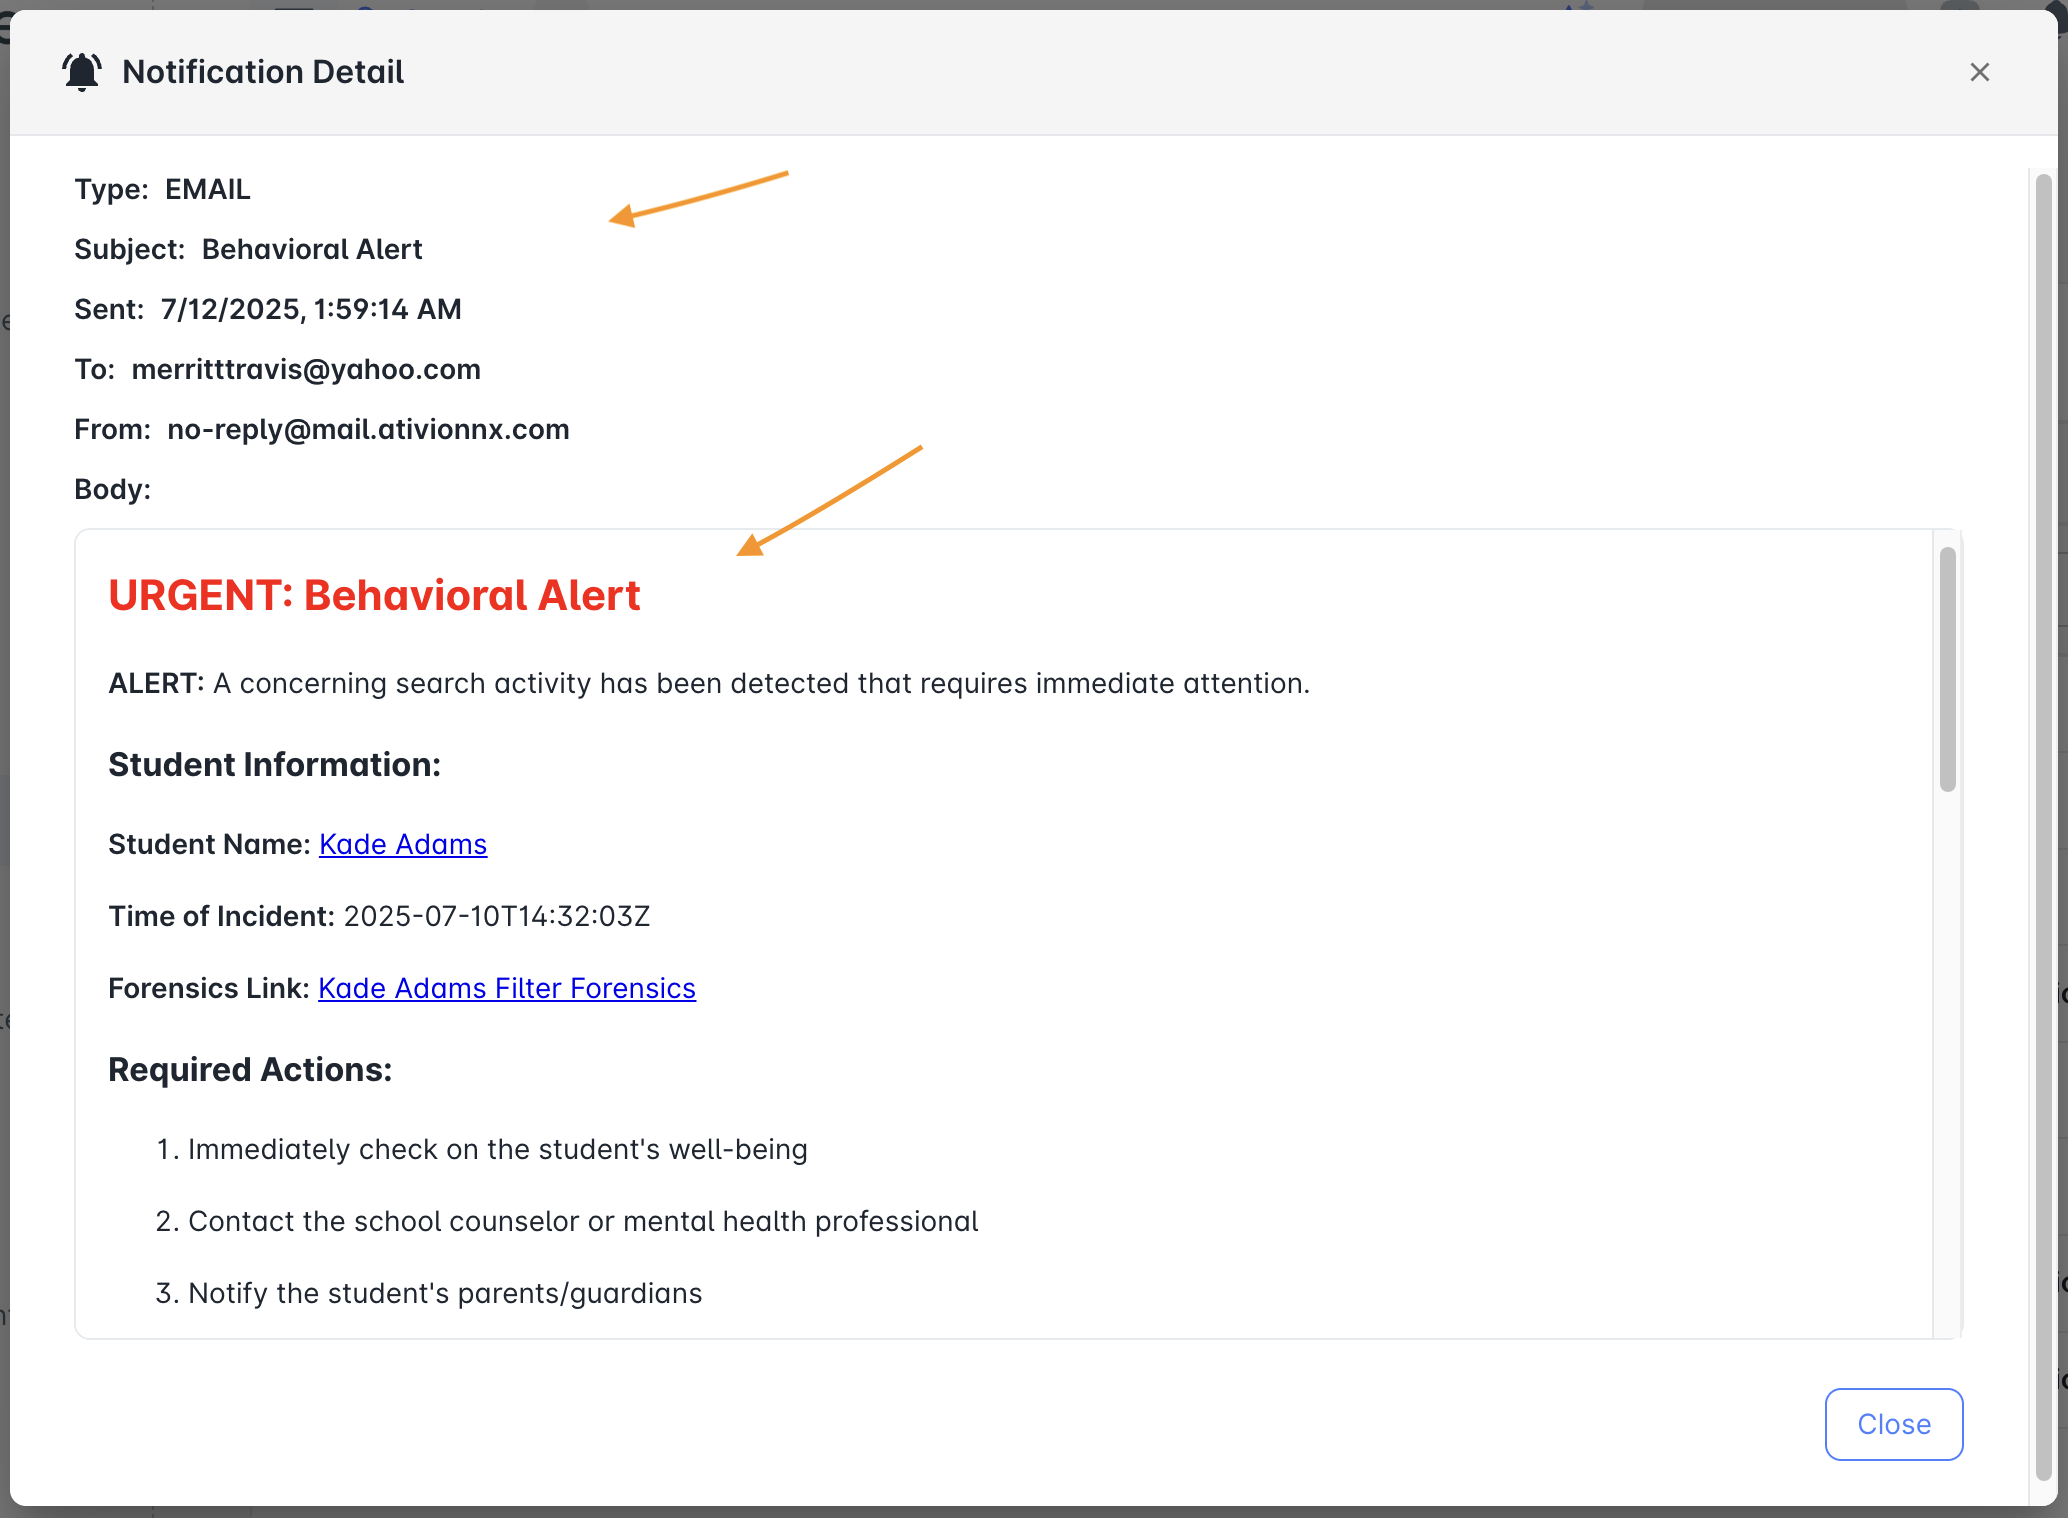Click the Body: label
This screenshot has height=1518, width=2068.
click(112, 489)
